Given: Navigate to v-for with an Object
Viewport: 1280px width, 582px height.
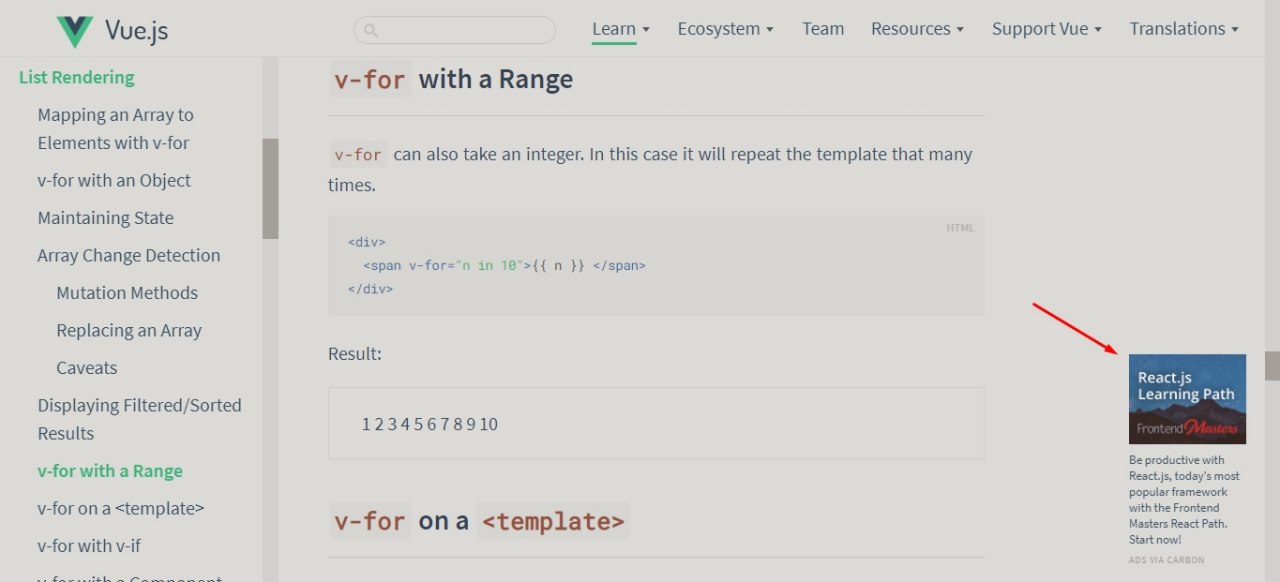Looking at the screenshot, I should point(114,180).
